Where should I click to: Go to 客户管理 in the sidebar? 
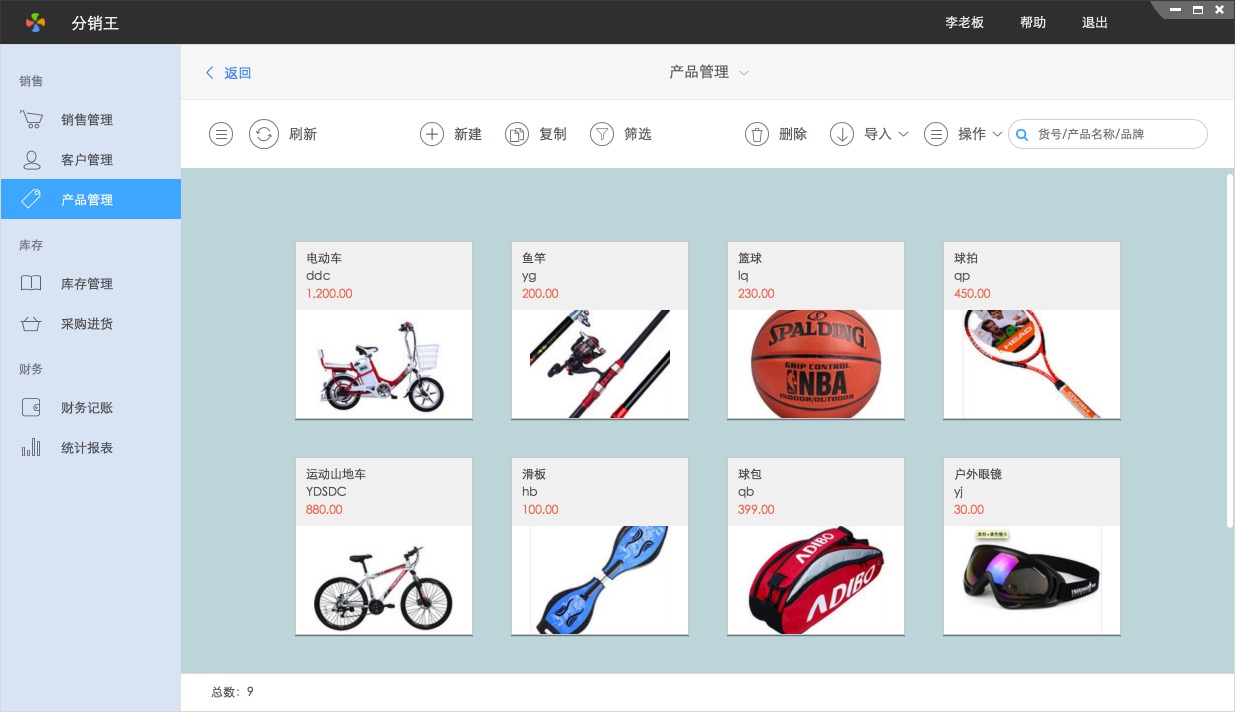(x=86, y=160)
